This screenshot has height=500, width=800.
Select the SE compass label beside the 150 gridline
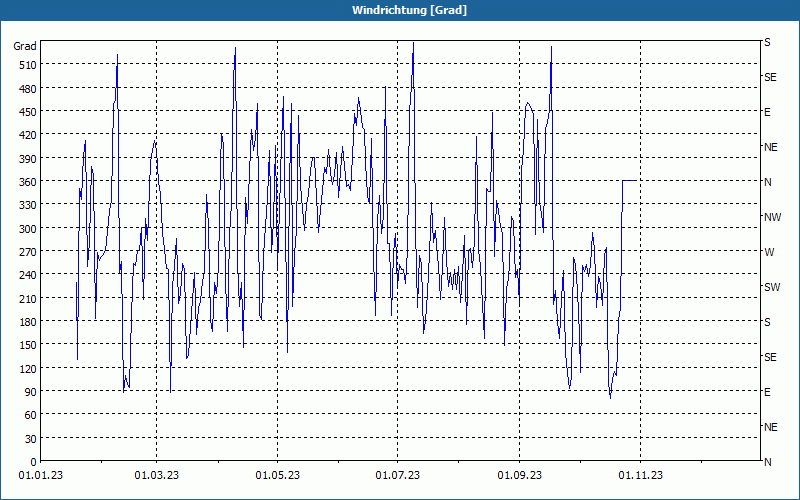point(770,357)
